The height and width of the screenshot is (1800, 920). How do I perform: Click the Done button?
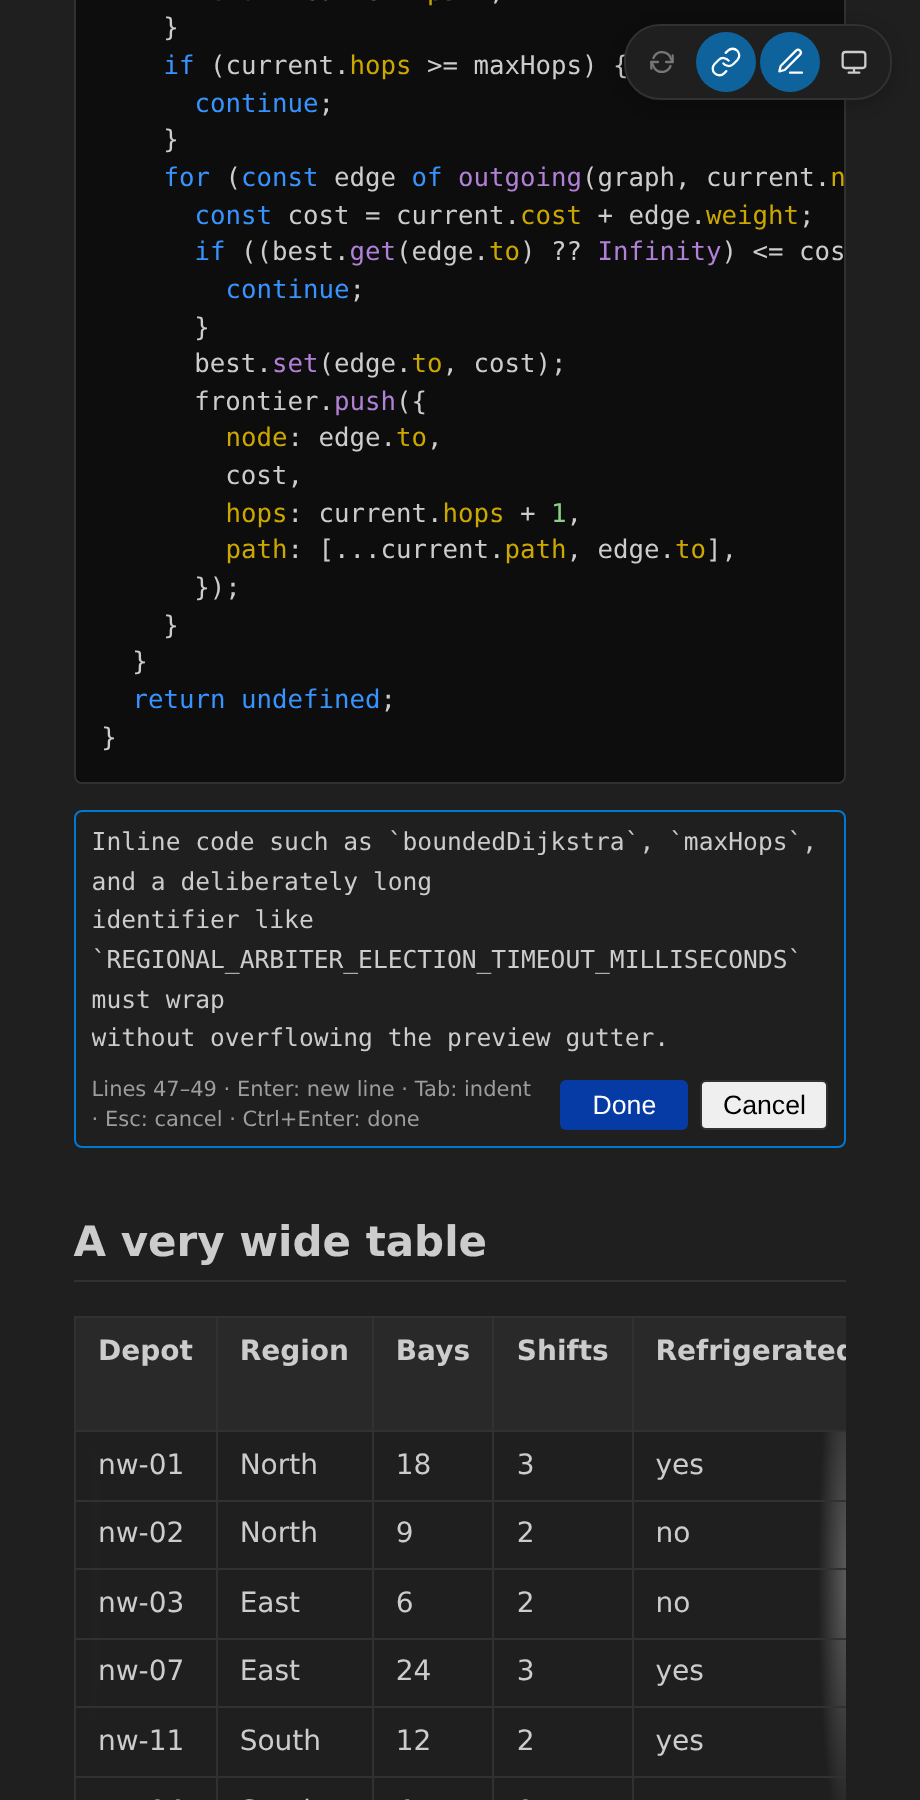624,1105
